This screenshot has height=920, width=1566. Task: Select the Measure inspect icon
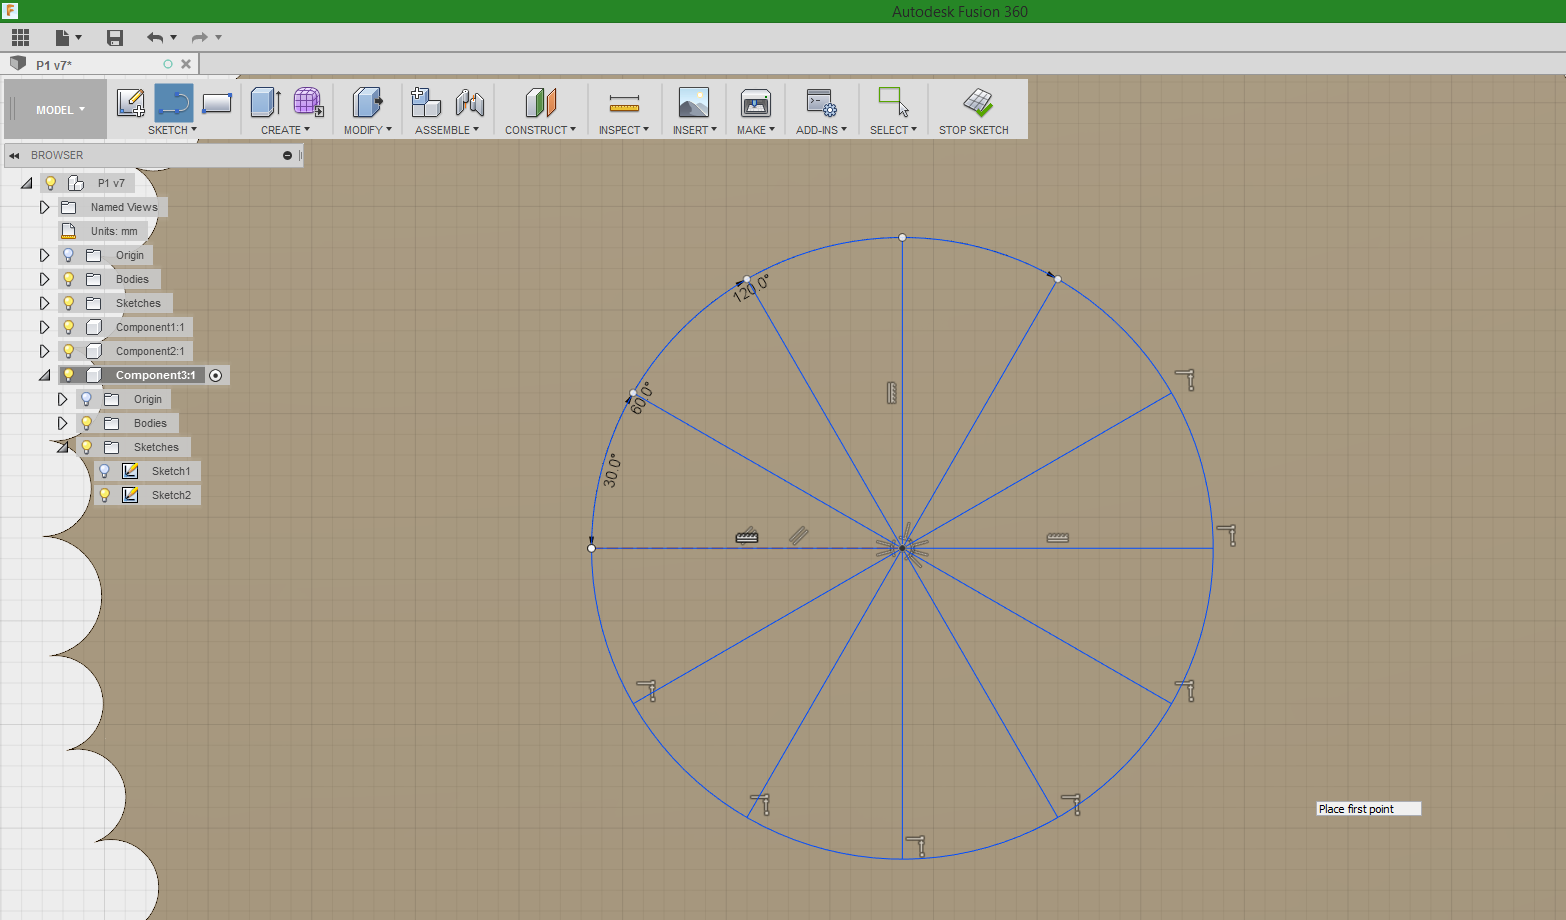tap(624, 102)
